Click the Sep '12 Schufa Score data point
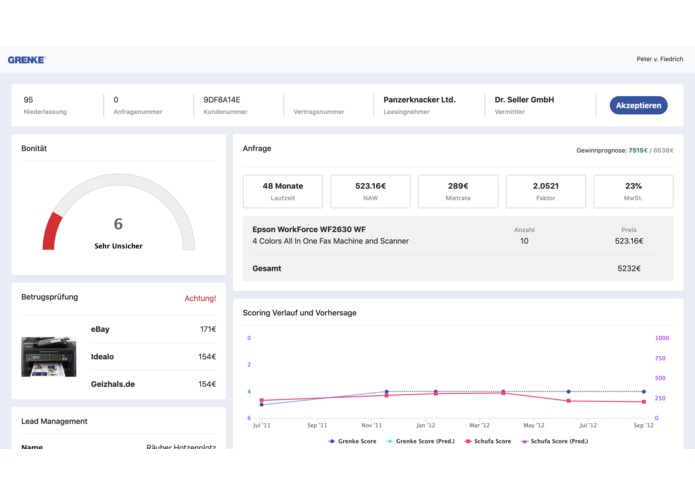This screenshot has width=695, height=494. [644, 402]
